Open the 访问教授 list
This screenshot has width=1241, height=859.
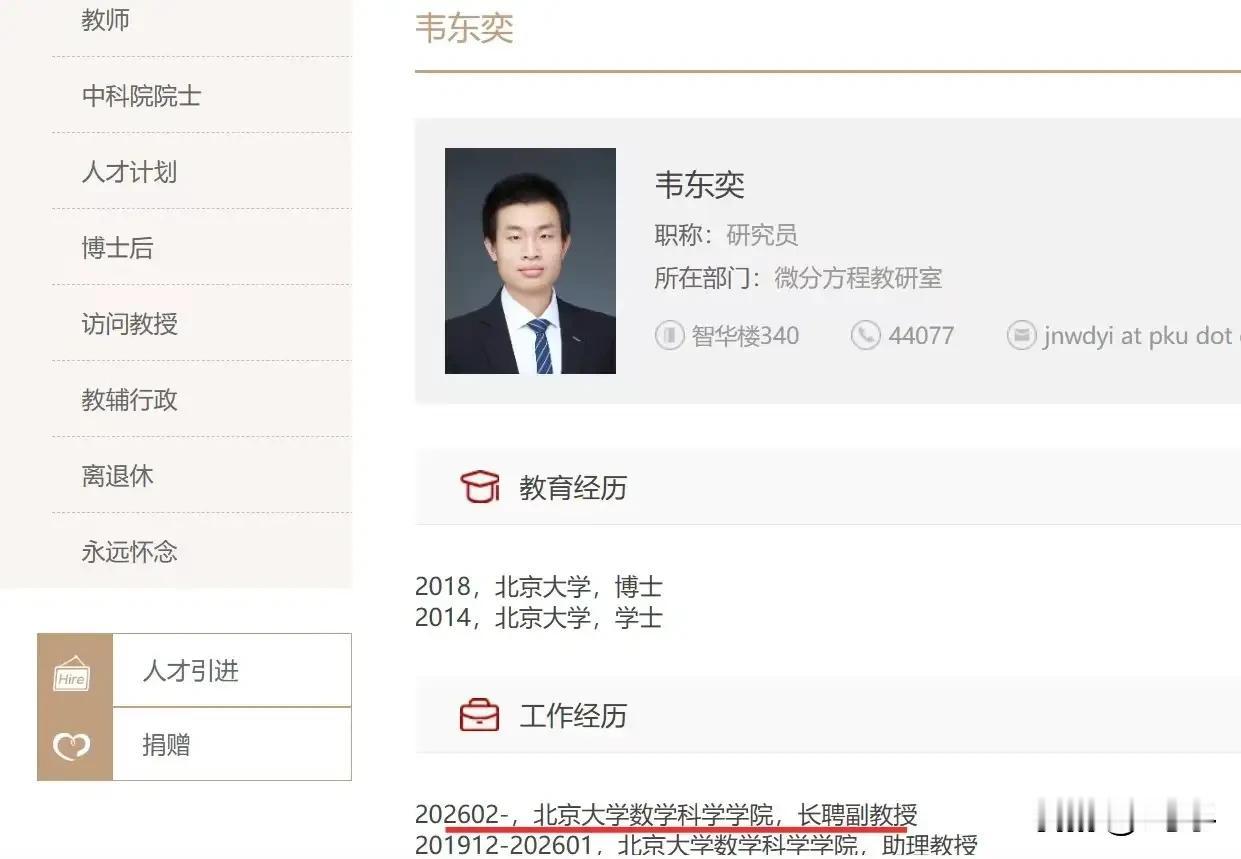click(129, 324)
